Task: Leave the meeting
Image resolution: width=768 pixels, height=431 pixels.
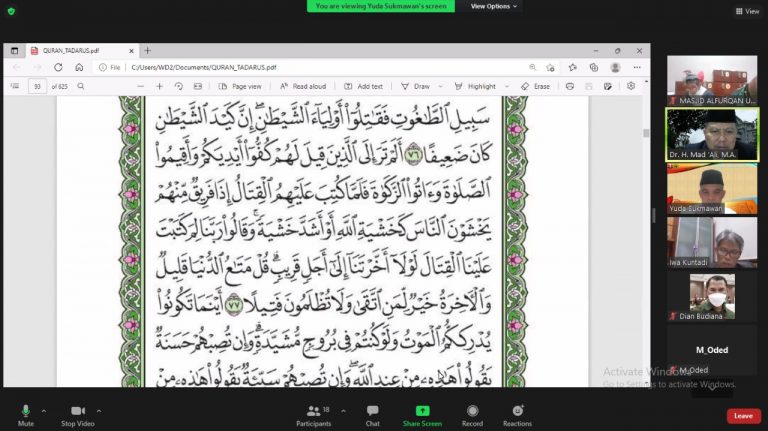Action: (744, 416)
